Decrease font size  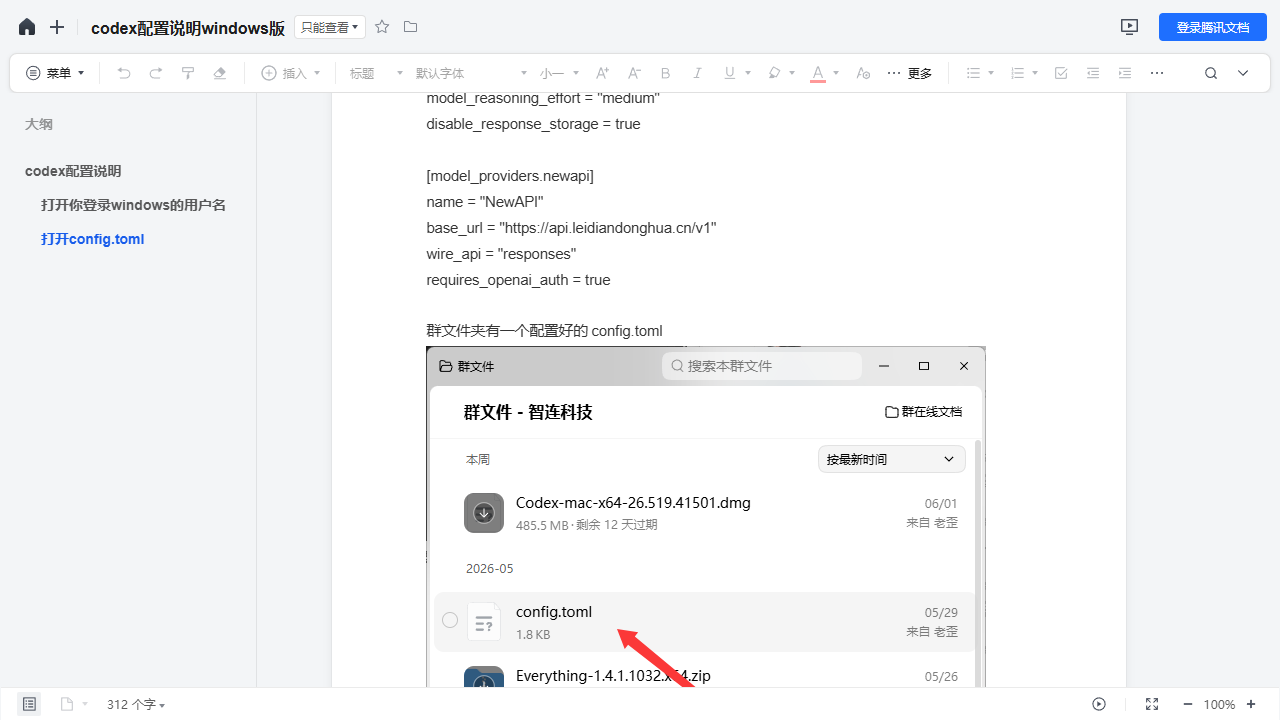(x=634, y=73)
